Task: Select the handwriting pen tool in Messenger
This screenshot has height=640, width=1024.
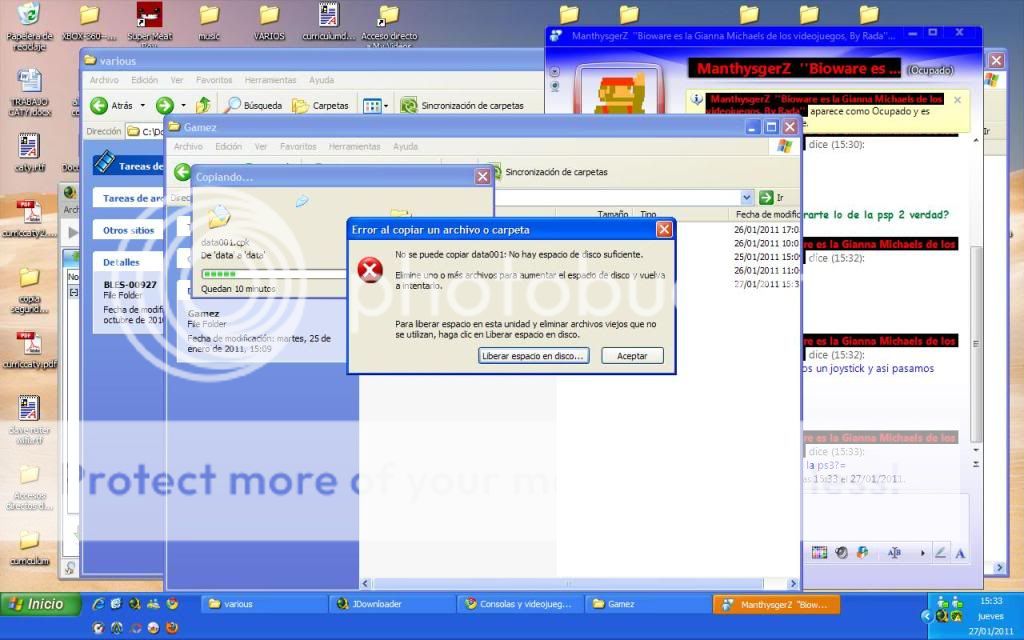Action: [x=940, y=552]
